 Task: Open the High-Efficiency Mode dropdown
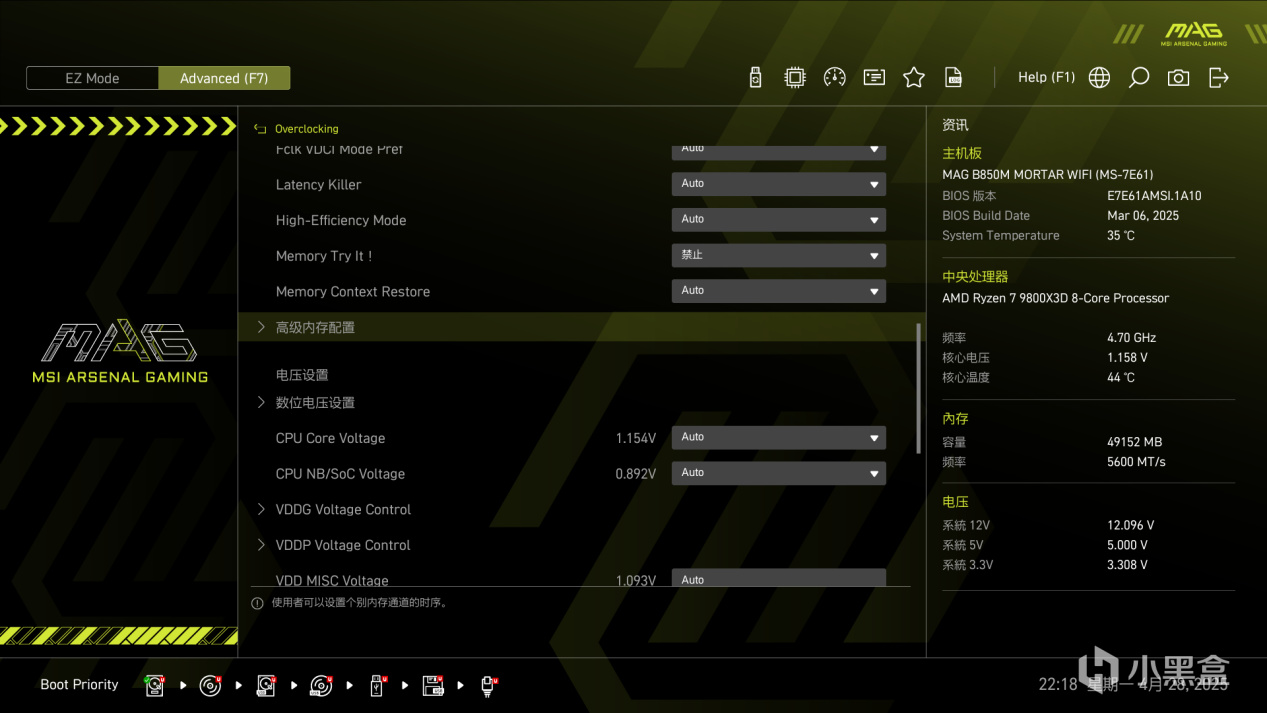click(778, 219)
